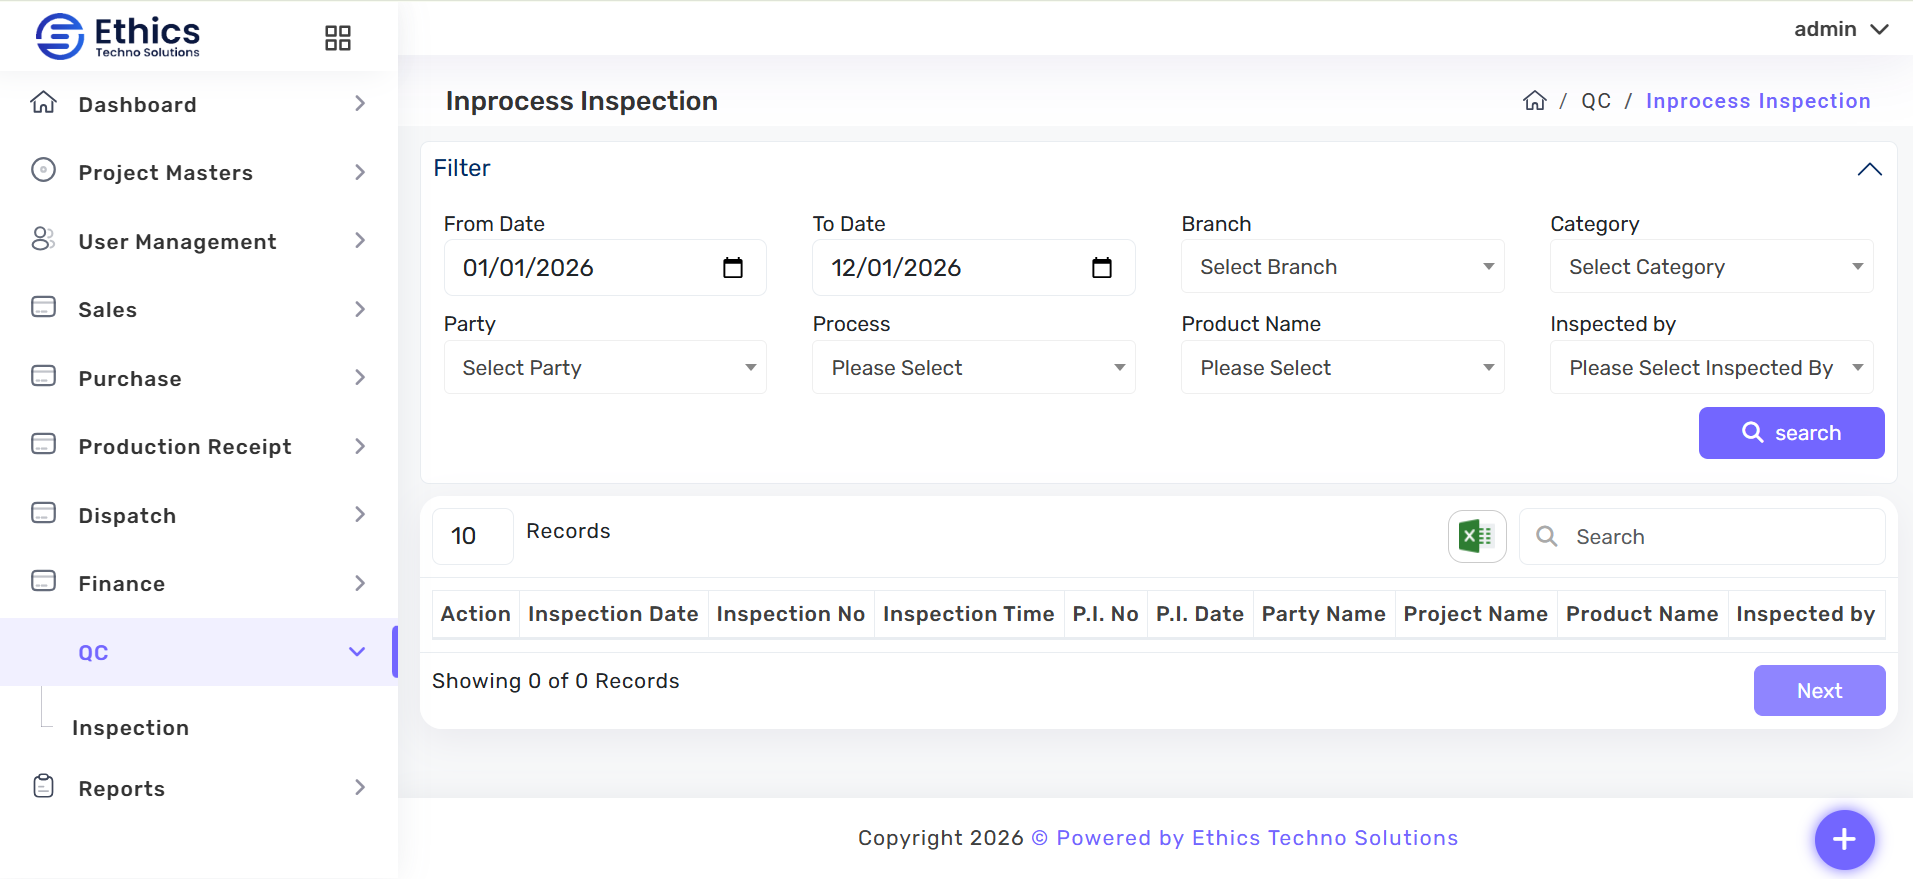The width and height of the screenshot is (1913, 879).
Task: Click the Ethics Techno Solutions logo
Action: (x=118, y=36)
